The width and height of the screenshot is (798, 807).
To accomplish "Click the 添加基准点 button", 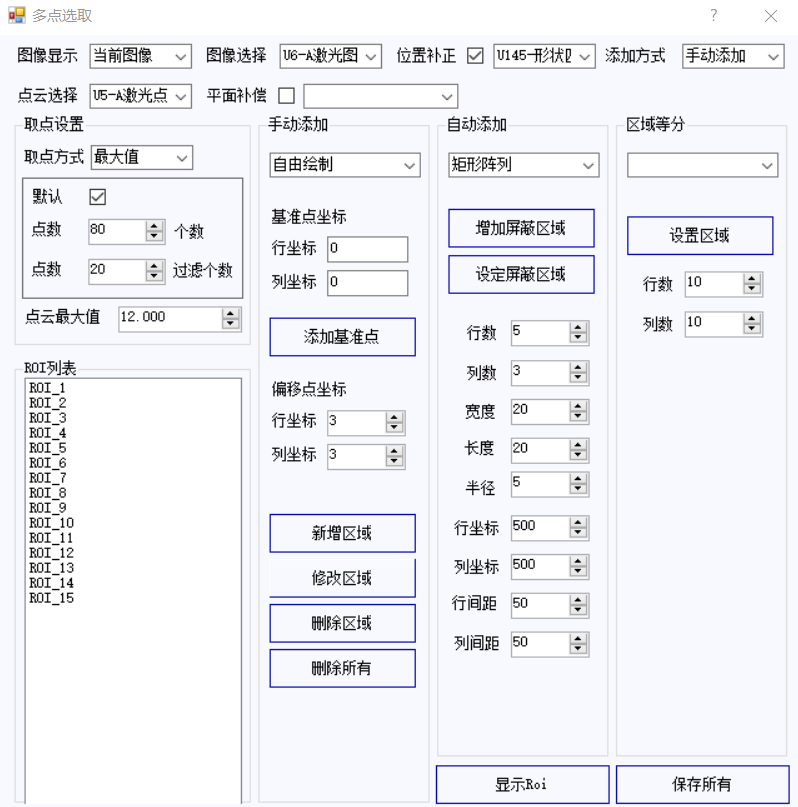I will click(342, 337).
